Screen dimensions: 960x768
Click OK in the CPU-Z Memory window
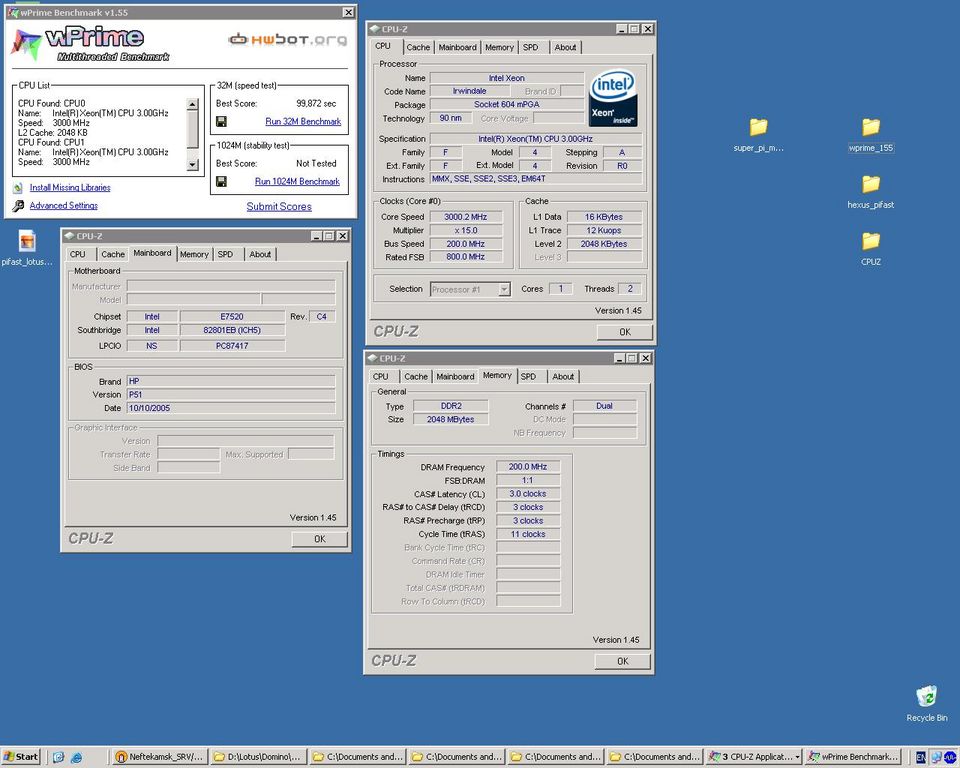622,661
